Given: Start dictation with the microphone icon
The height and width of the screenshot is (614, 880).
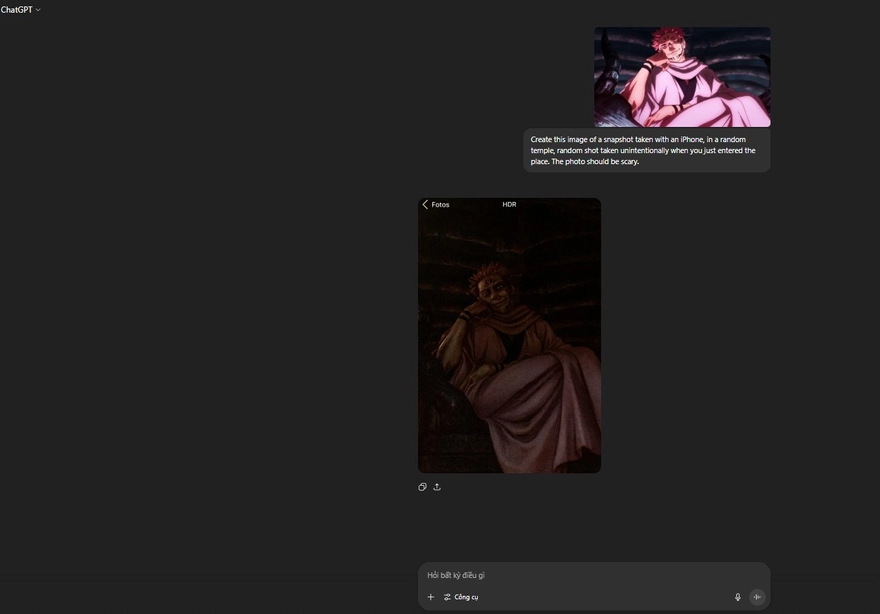Looking at the screenshot, I should (x=738, y=597).
